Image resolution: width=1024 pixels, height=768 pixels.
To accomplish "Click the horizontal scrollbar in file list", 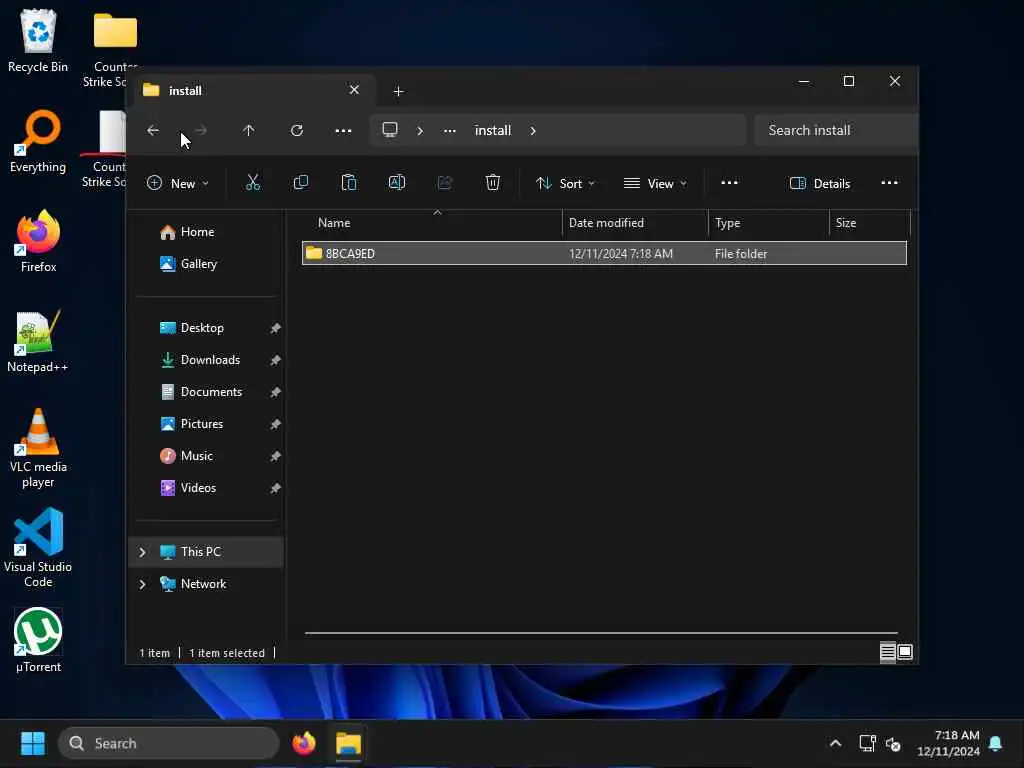I will pyautogui.click(x=601, y=633).
